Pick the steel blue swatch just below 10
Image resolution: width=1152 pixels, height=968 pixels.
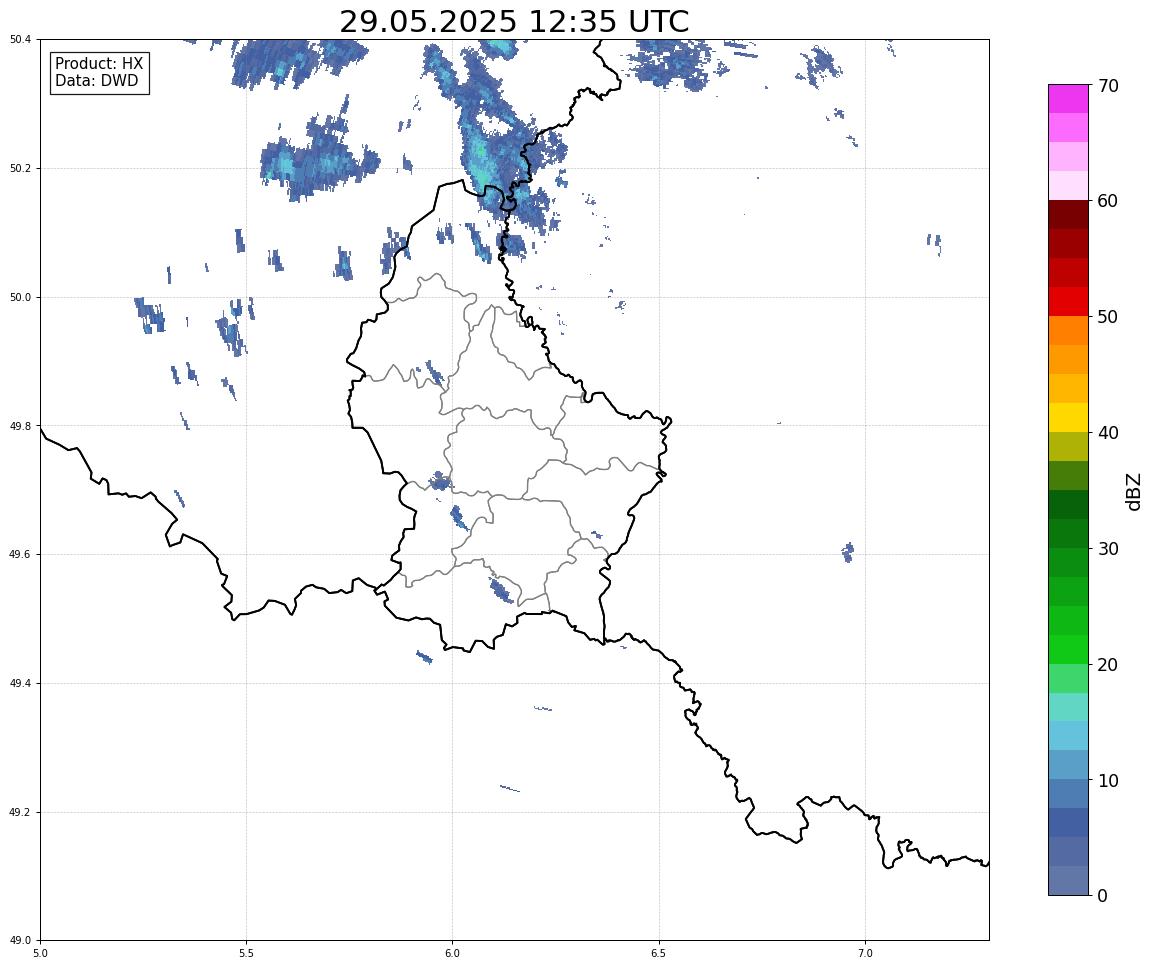point(1068,794)
